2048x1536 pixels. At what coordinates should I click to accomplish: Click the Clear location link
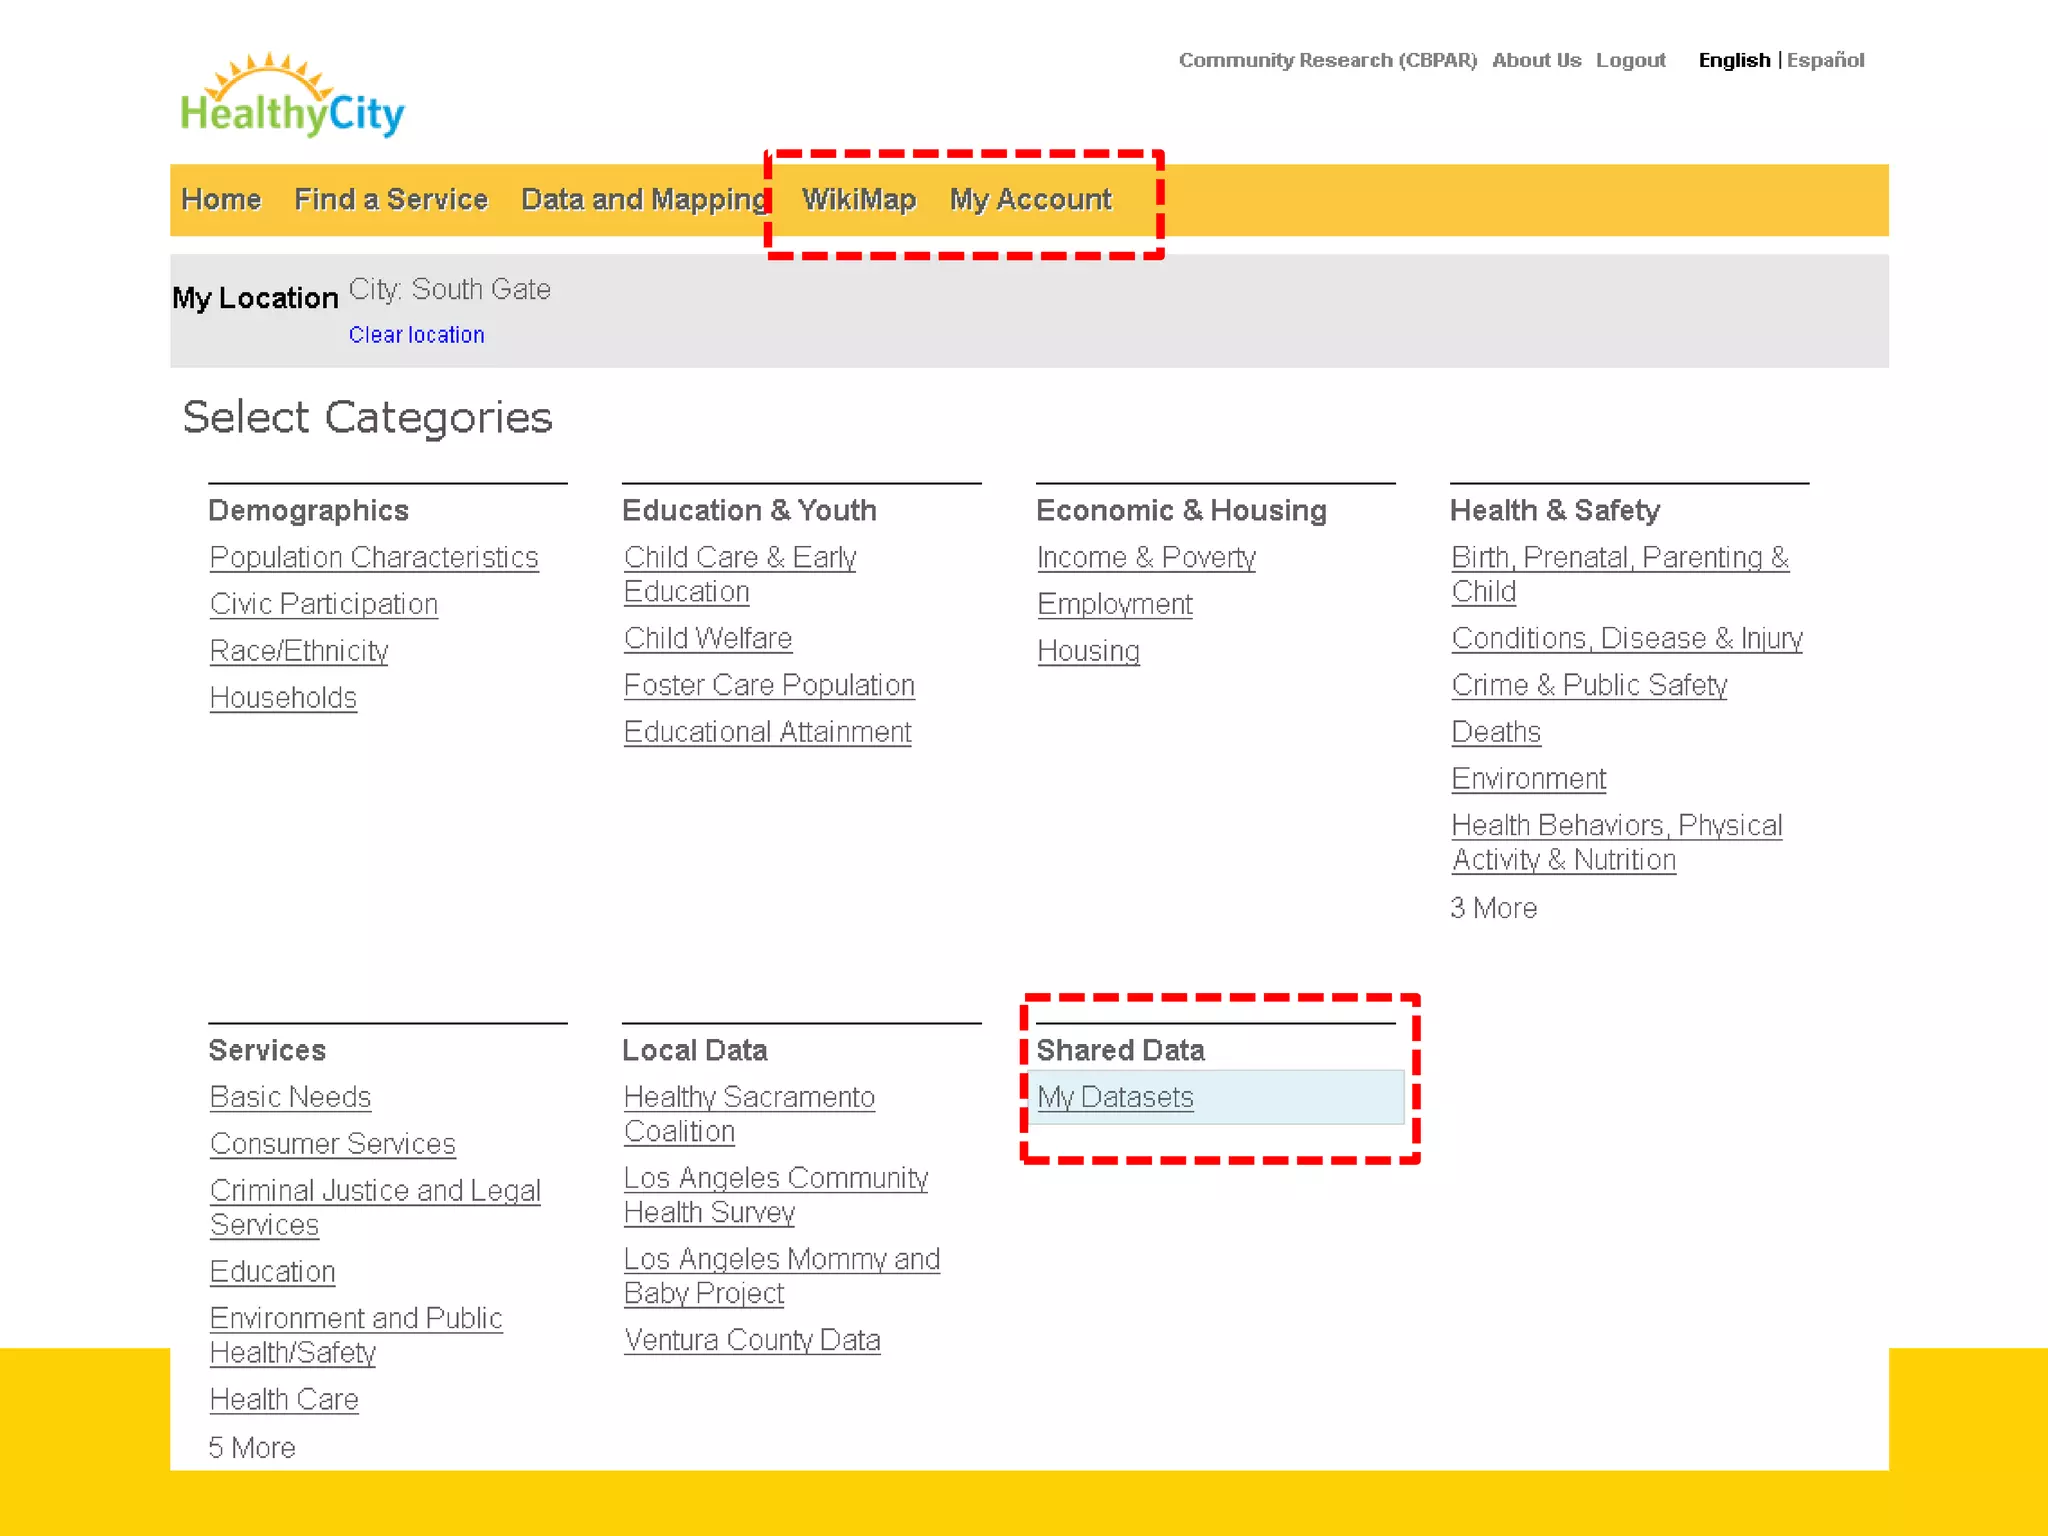click(416, 335)
